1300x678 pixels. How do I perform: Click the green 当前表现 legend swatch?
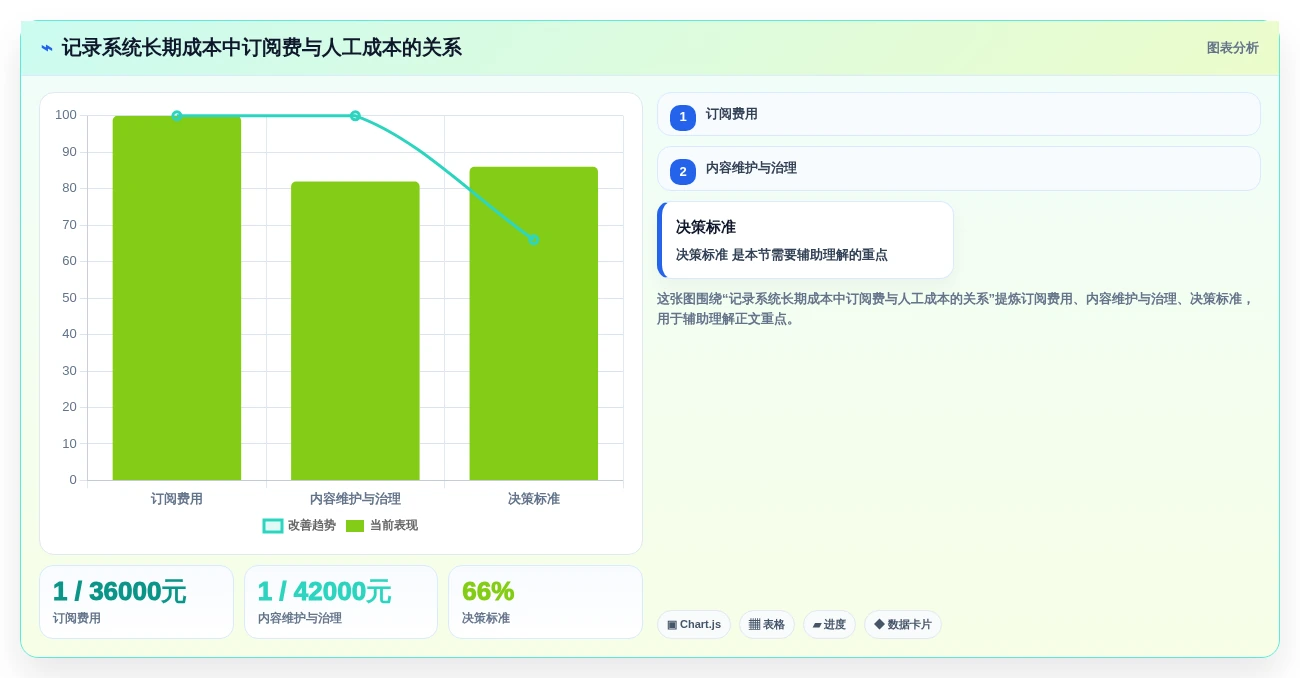point(355,526)
